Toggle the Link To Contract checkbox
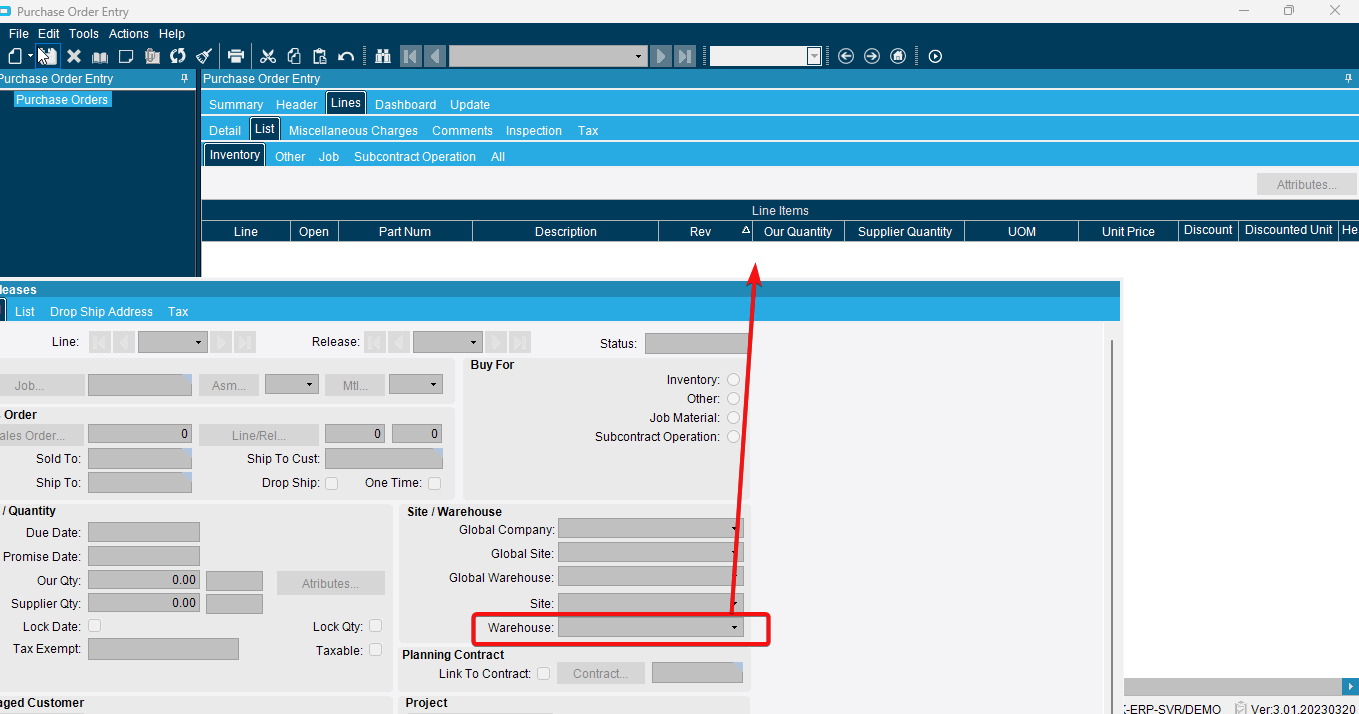Screen dimensions: 1359x714 (543, 674)
